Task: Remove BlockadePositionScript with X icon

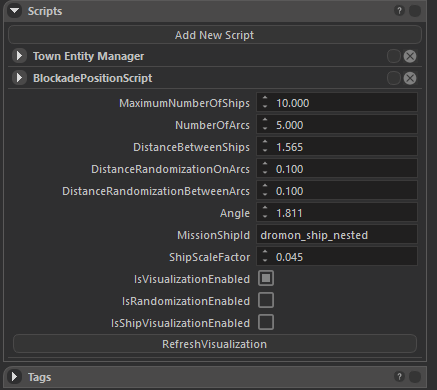Action: point(410,78)
